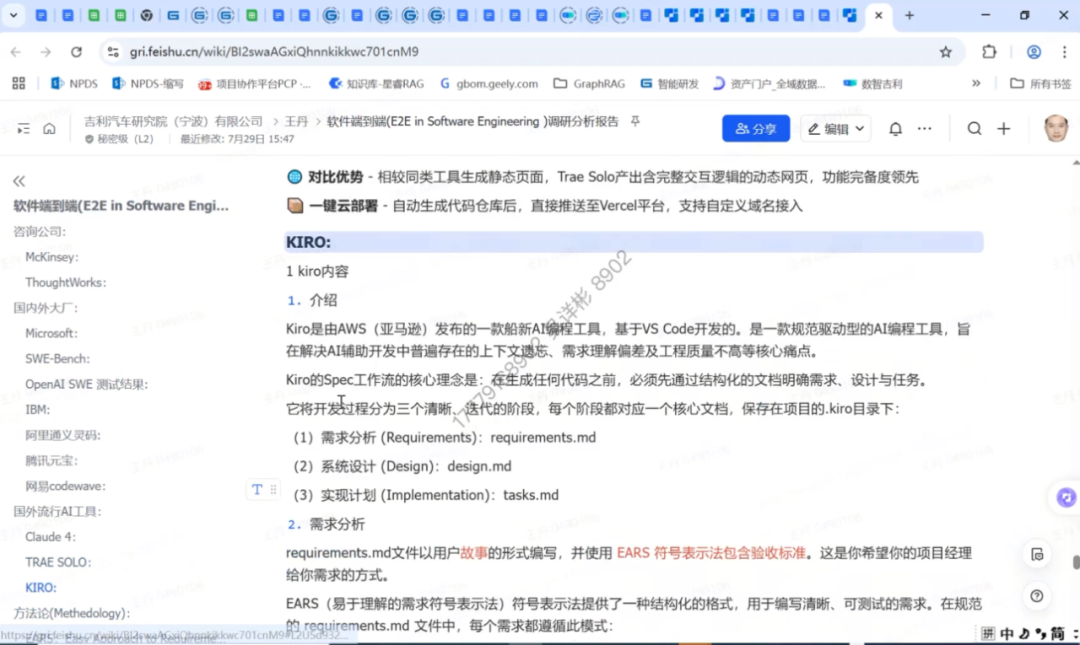
Task: Jump to SWE-Bench outline entry
Action: click(x=57, y=359)
